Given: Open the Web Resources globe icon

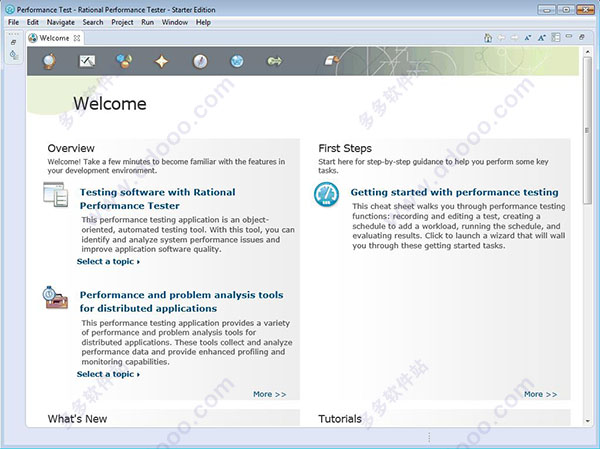Looking at the screenshot, I should click(237, 61).
